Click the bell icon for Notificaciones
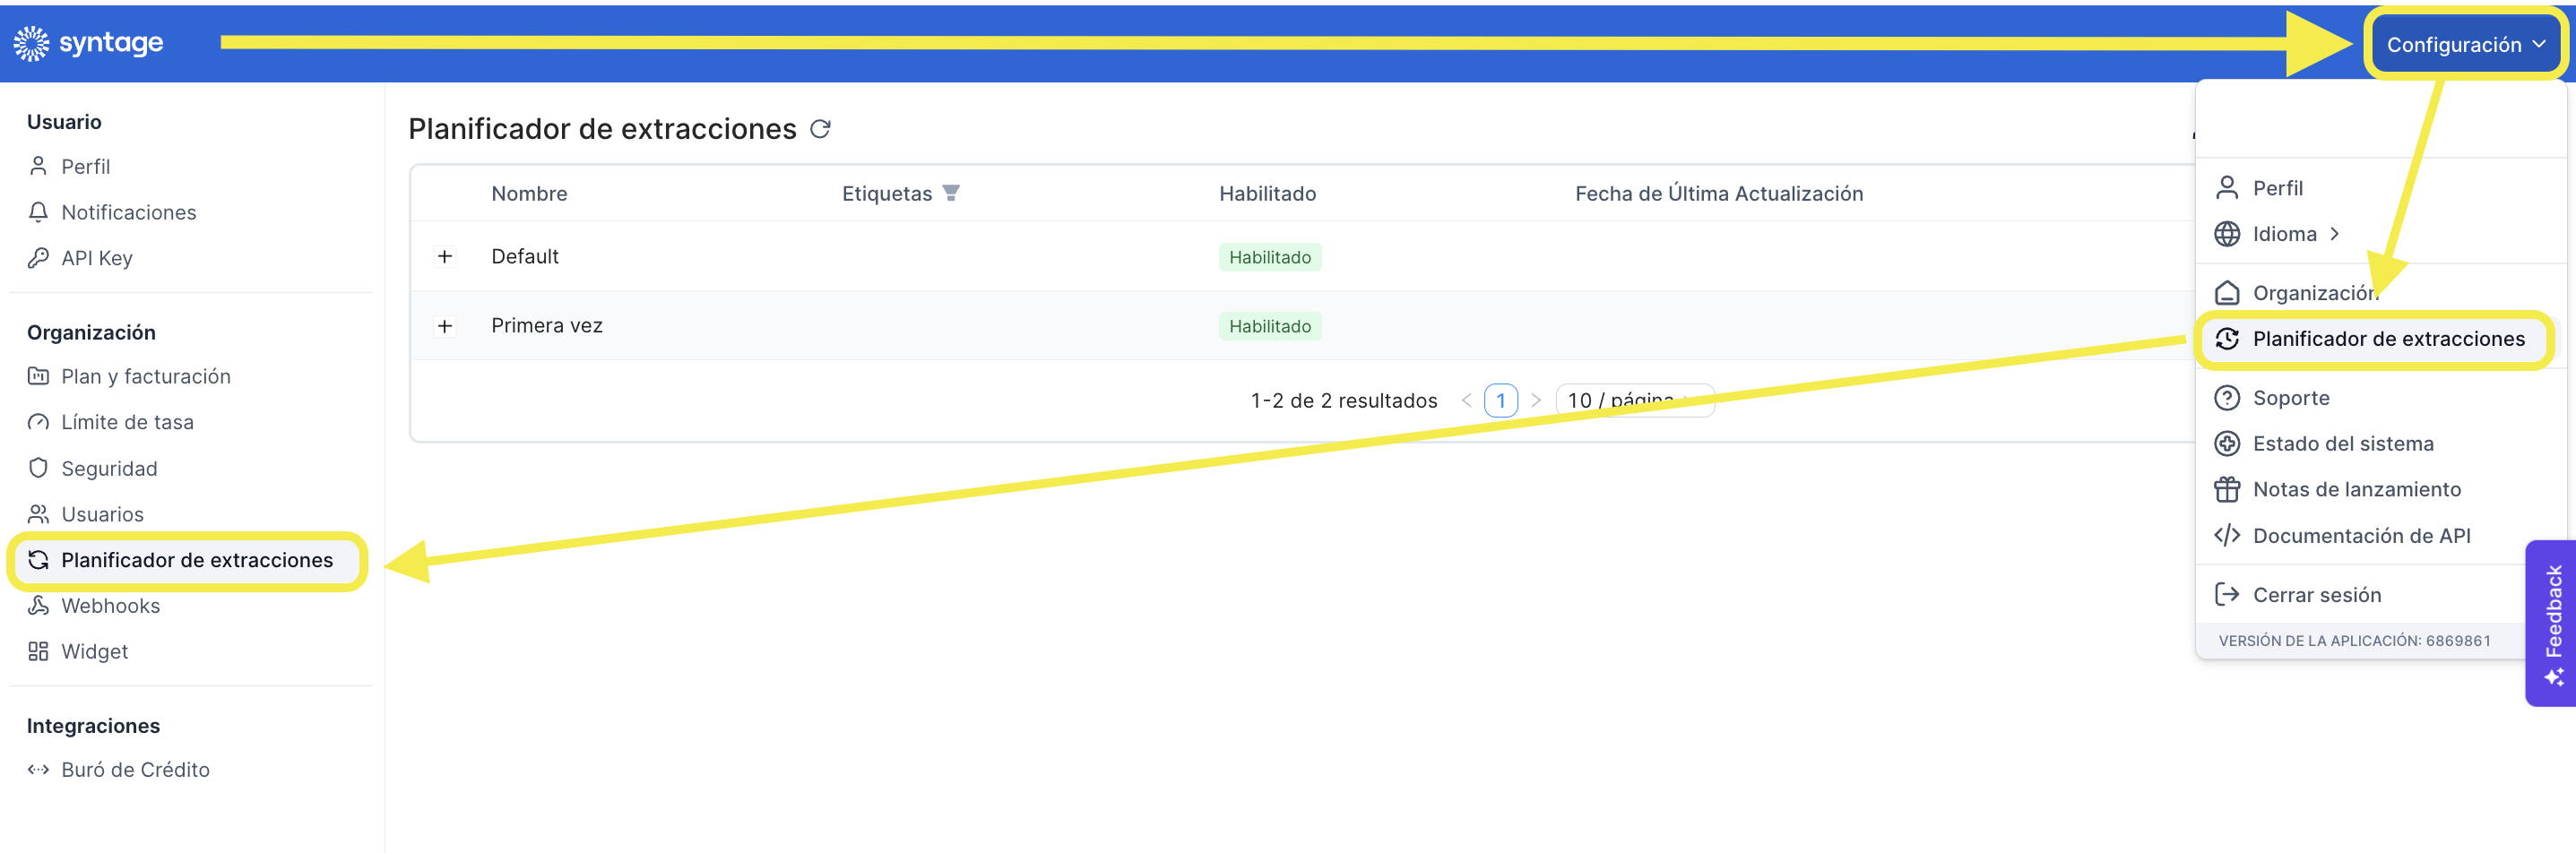2576x853 pixels. 38,212
